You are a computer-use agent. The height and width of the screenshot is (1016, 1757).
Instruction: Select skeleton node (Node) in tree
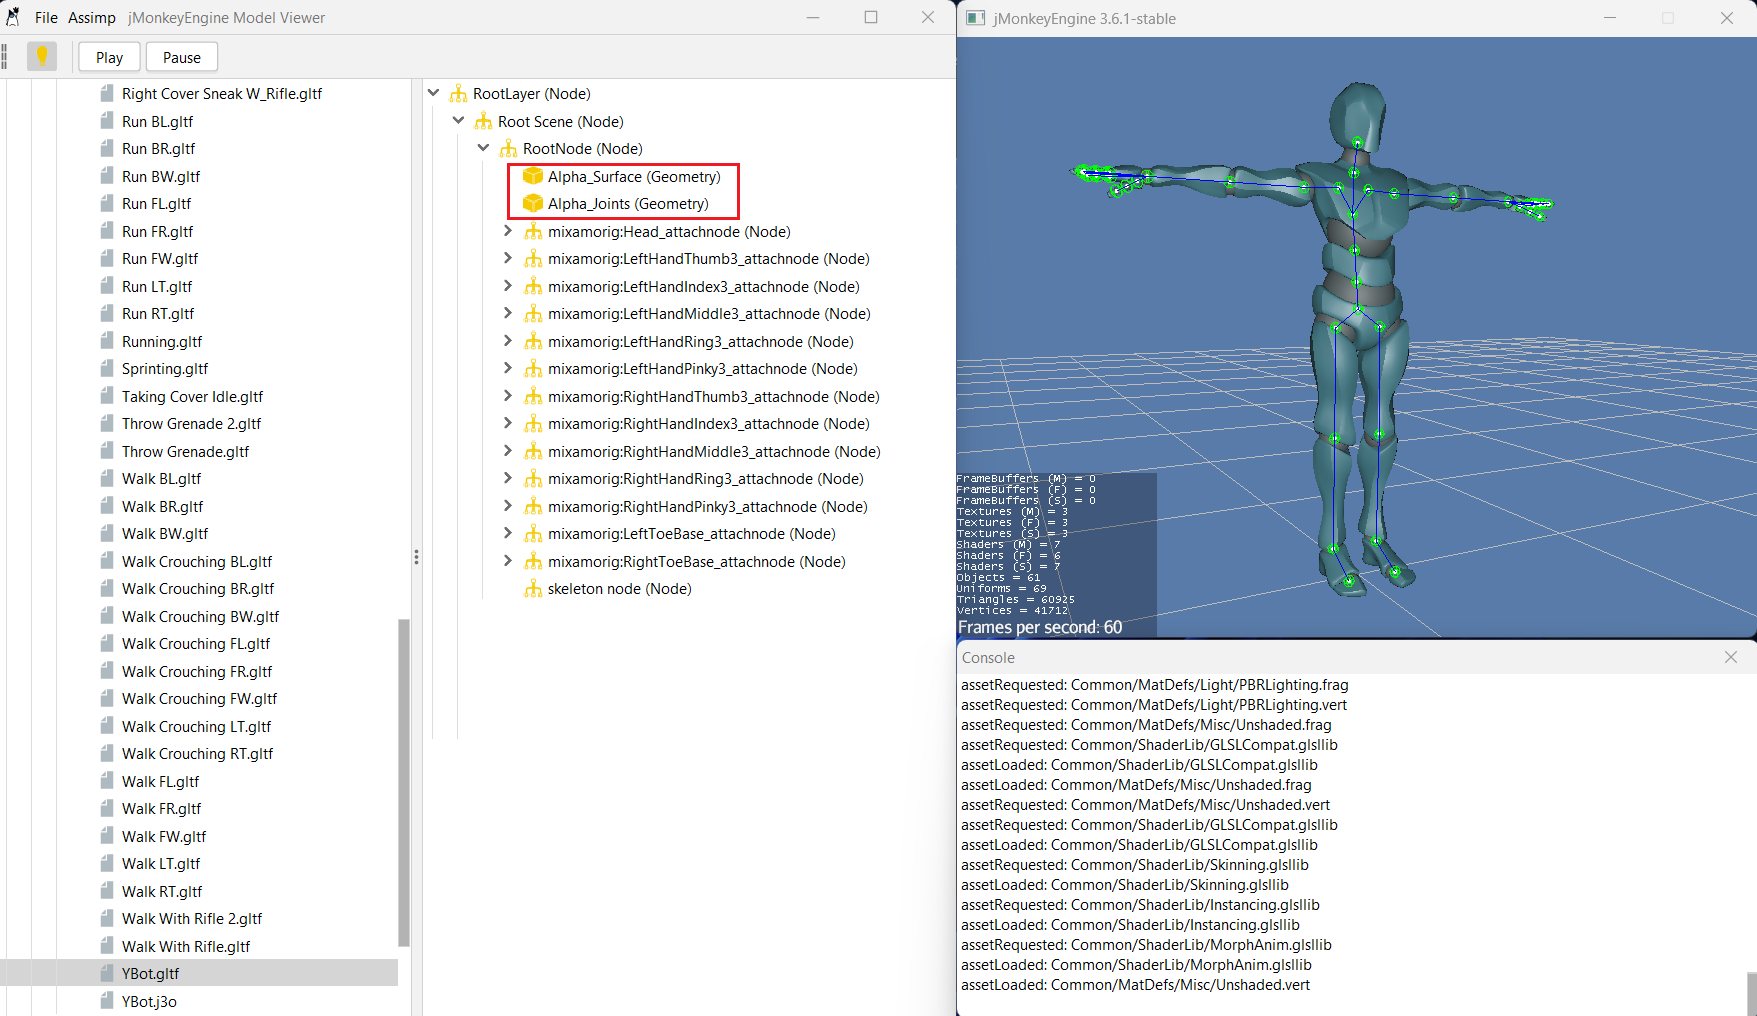coord(620,588)
